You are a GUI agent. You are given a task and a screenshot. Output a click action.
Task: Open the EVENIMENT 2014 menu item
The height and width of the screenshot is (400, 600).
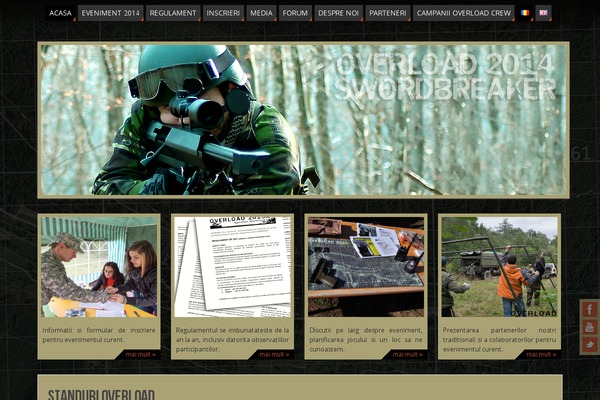pos(111,13)
